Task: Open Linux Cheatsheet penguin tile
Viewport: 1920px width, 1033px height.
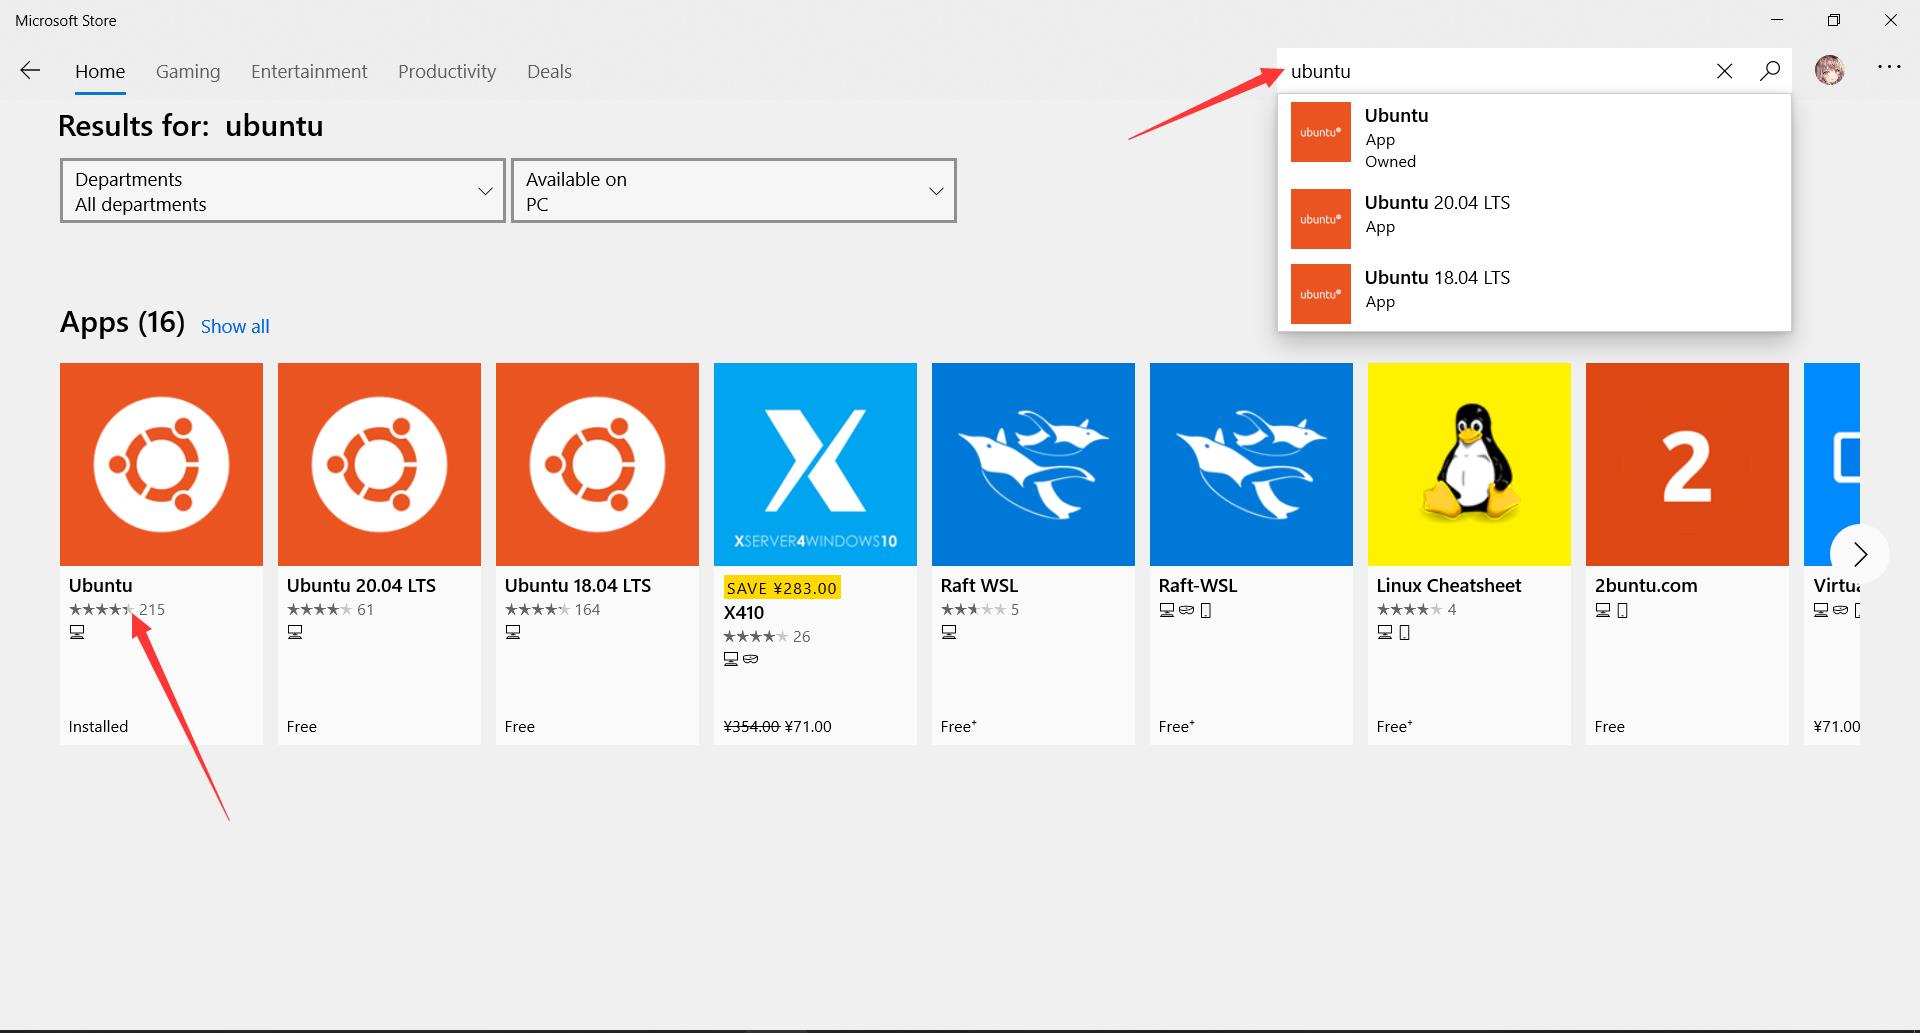Action: tap(1469, 464)
